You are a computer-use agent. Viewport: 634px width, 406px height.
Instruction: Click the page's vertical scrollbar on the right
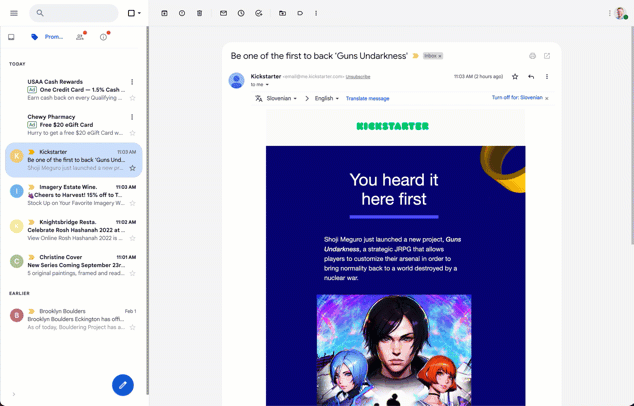pos(632,135)
